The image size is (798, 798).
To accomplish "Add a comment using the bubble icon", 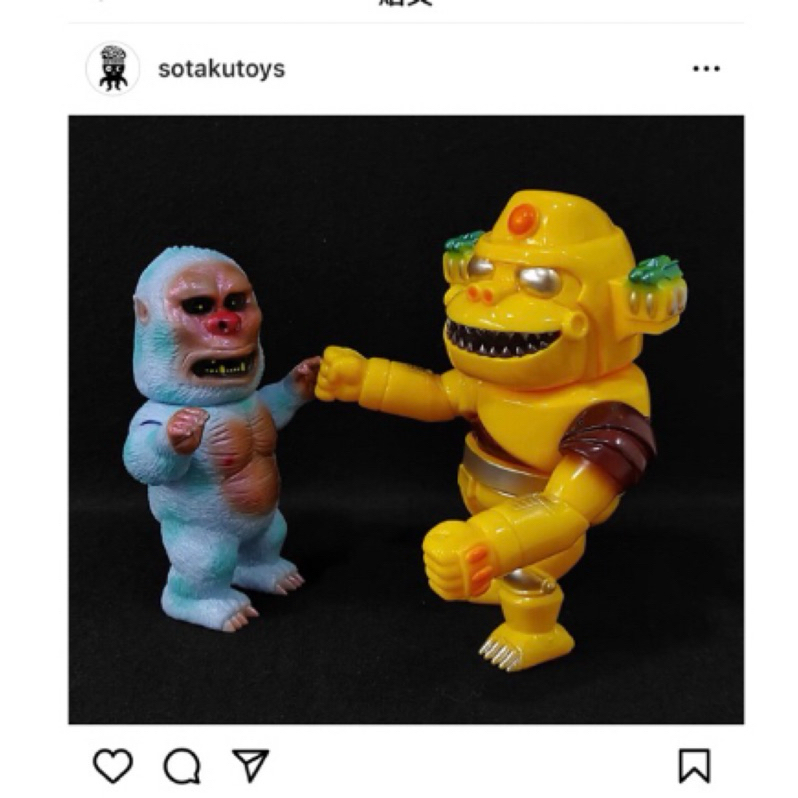I will click(182, 765).
